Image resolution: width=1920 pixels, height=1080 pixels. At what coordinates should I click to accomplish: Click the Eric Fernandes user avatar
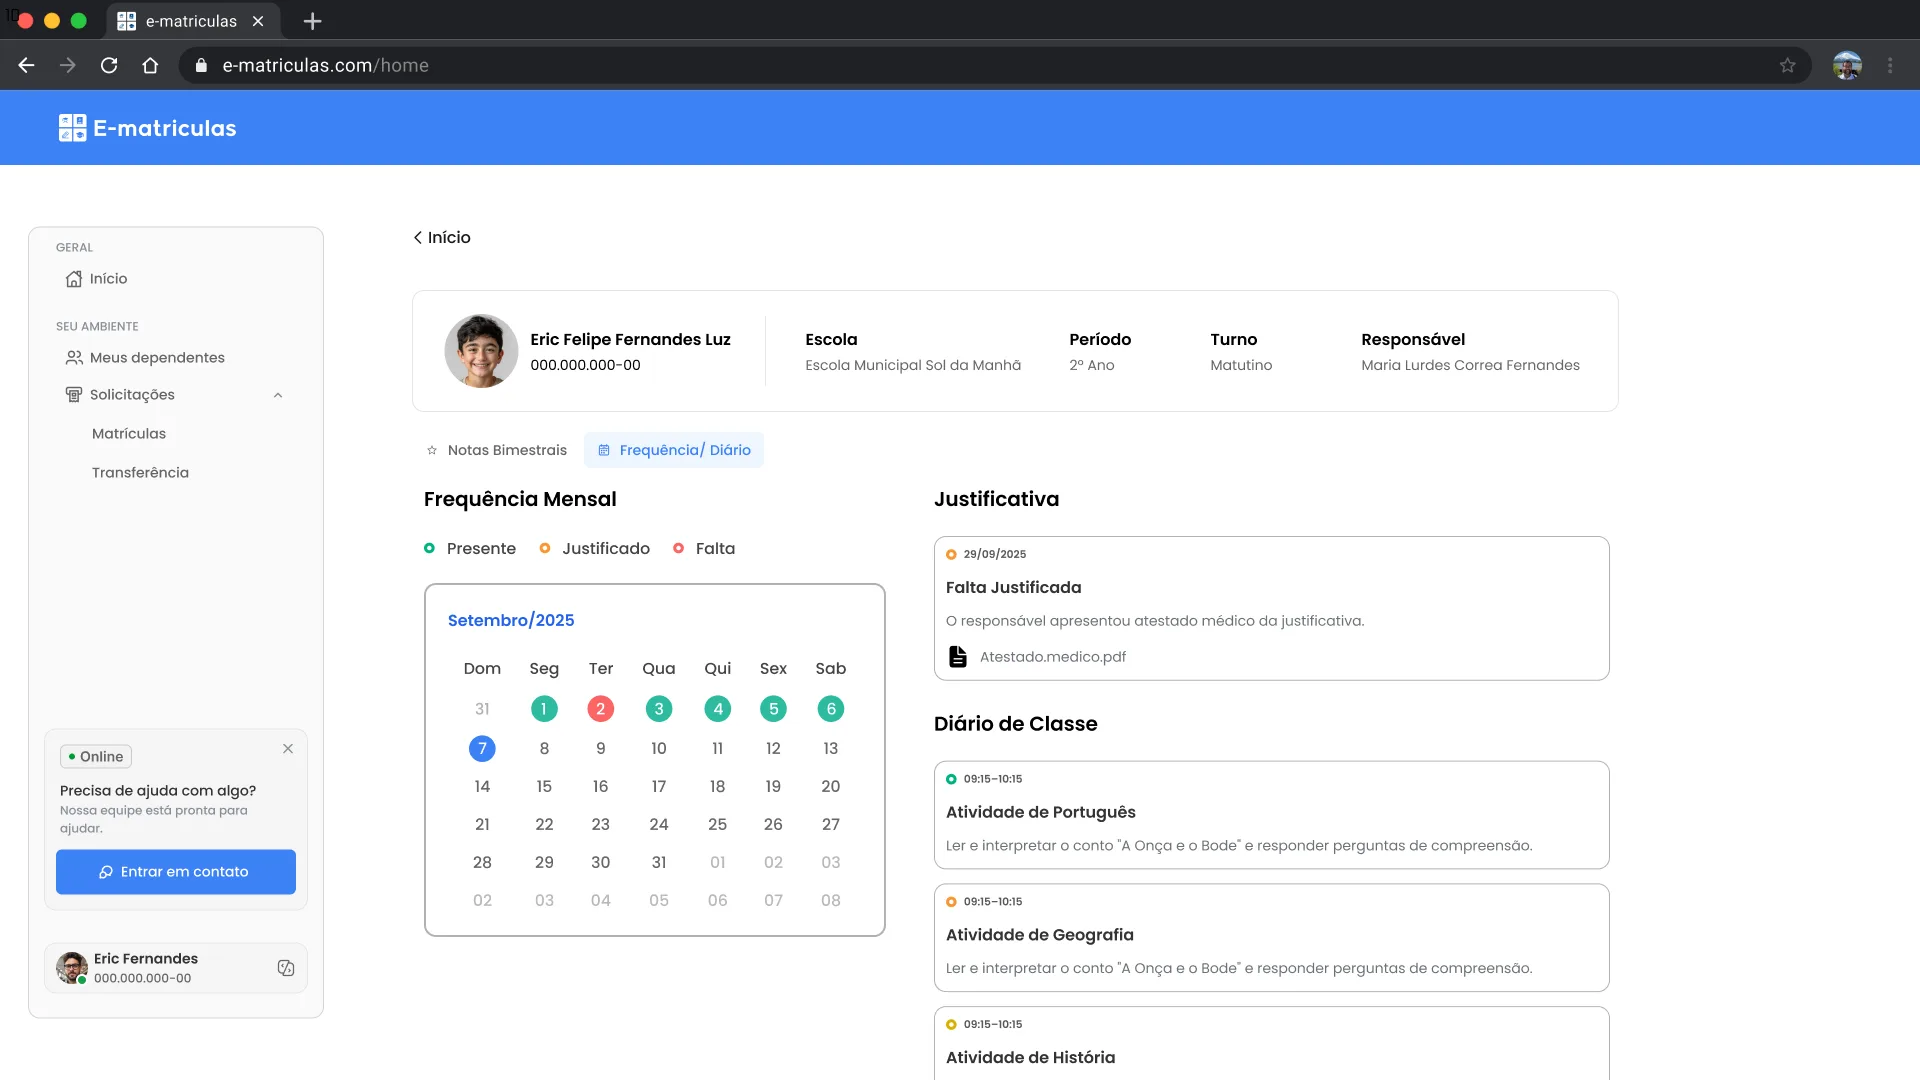72,968
